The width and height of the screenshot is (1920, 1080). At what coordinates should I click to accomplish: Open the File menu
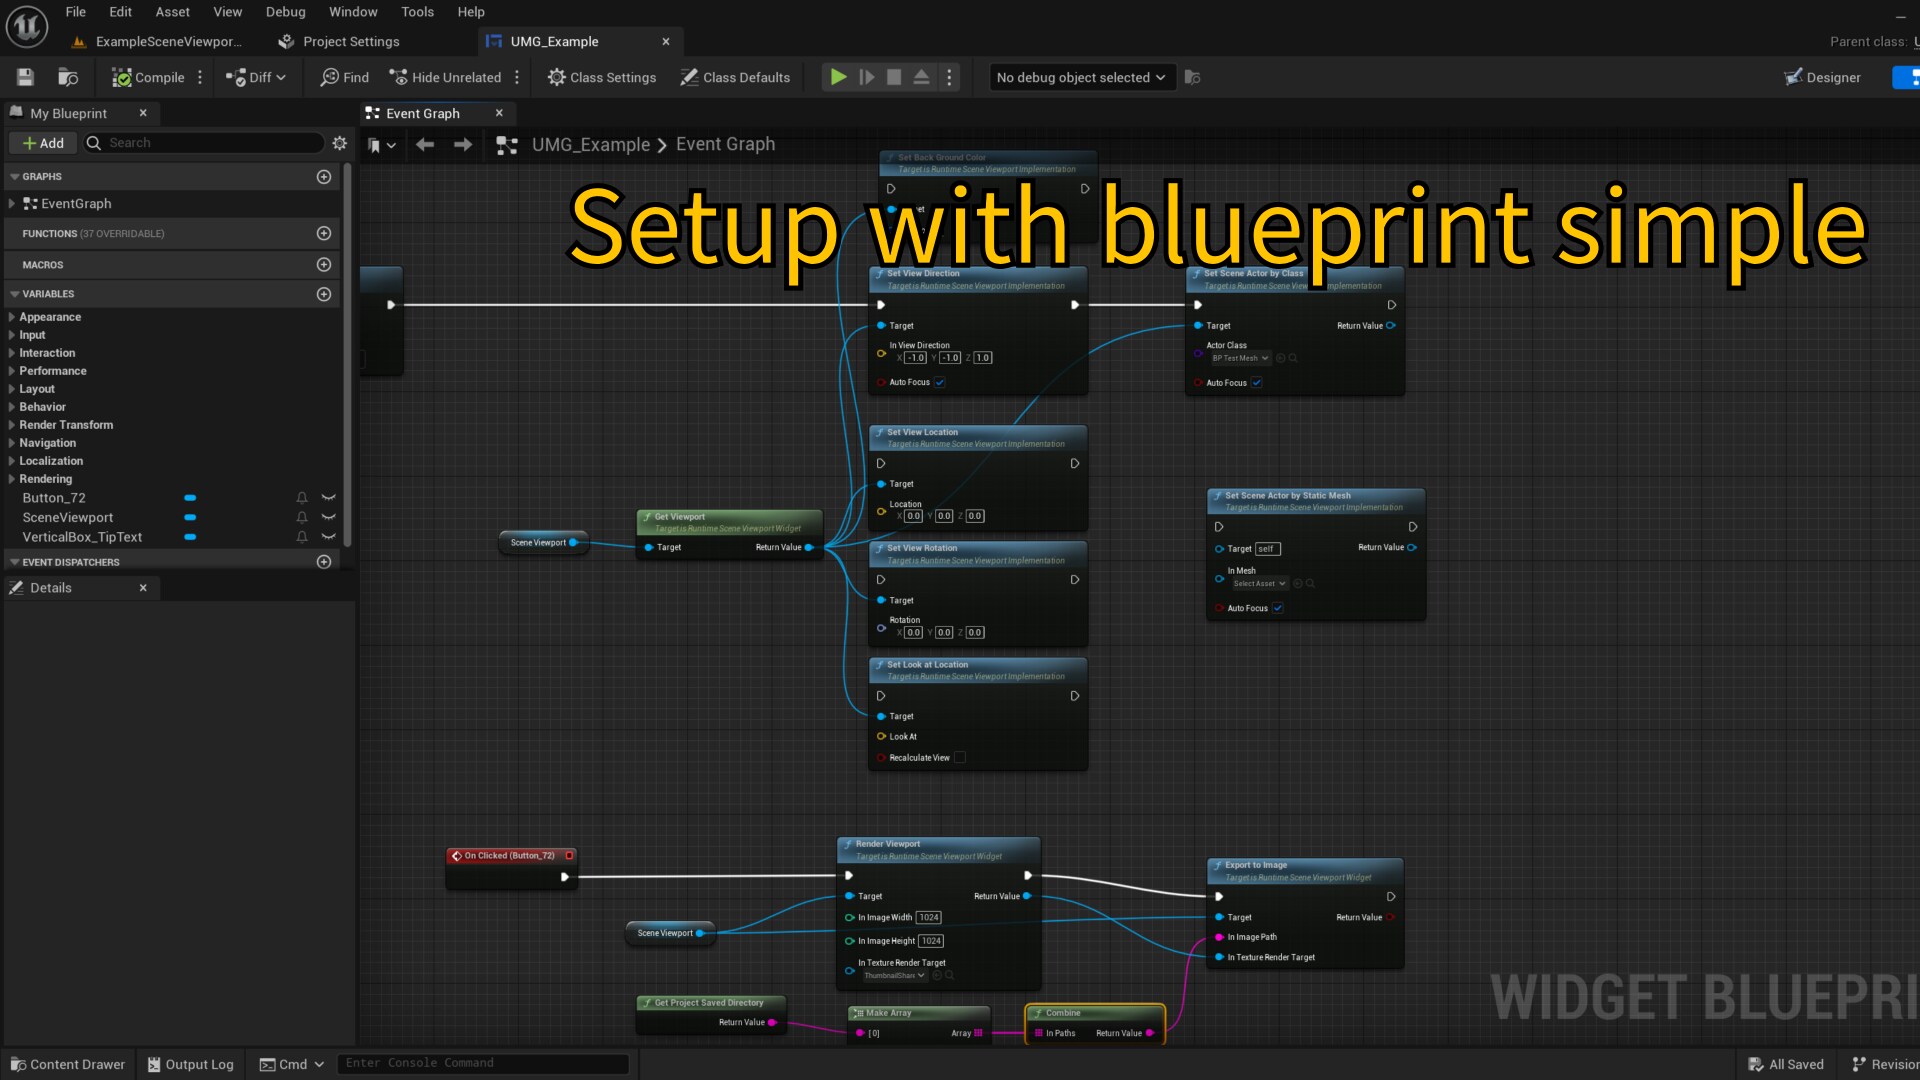pyautogui.click(x=76, y=12)
